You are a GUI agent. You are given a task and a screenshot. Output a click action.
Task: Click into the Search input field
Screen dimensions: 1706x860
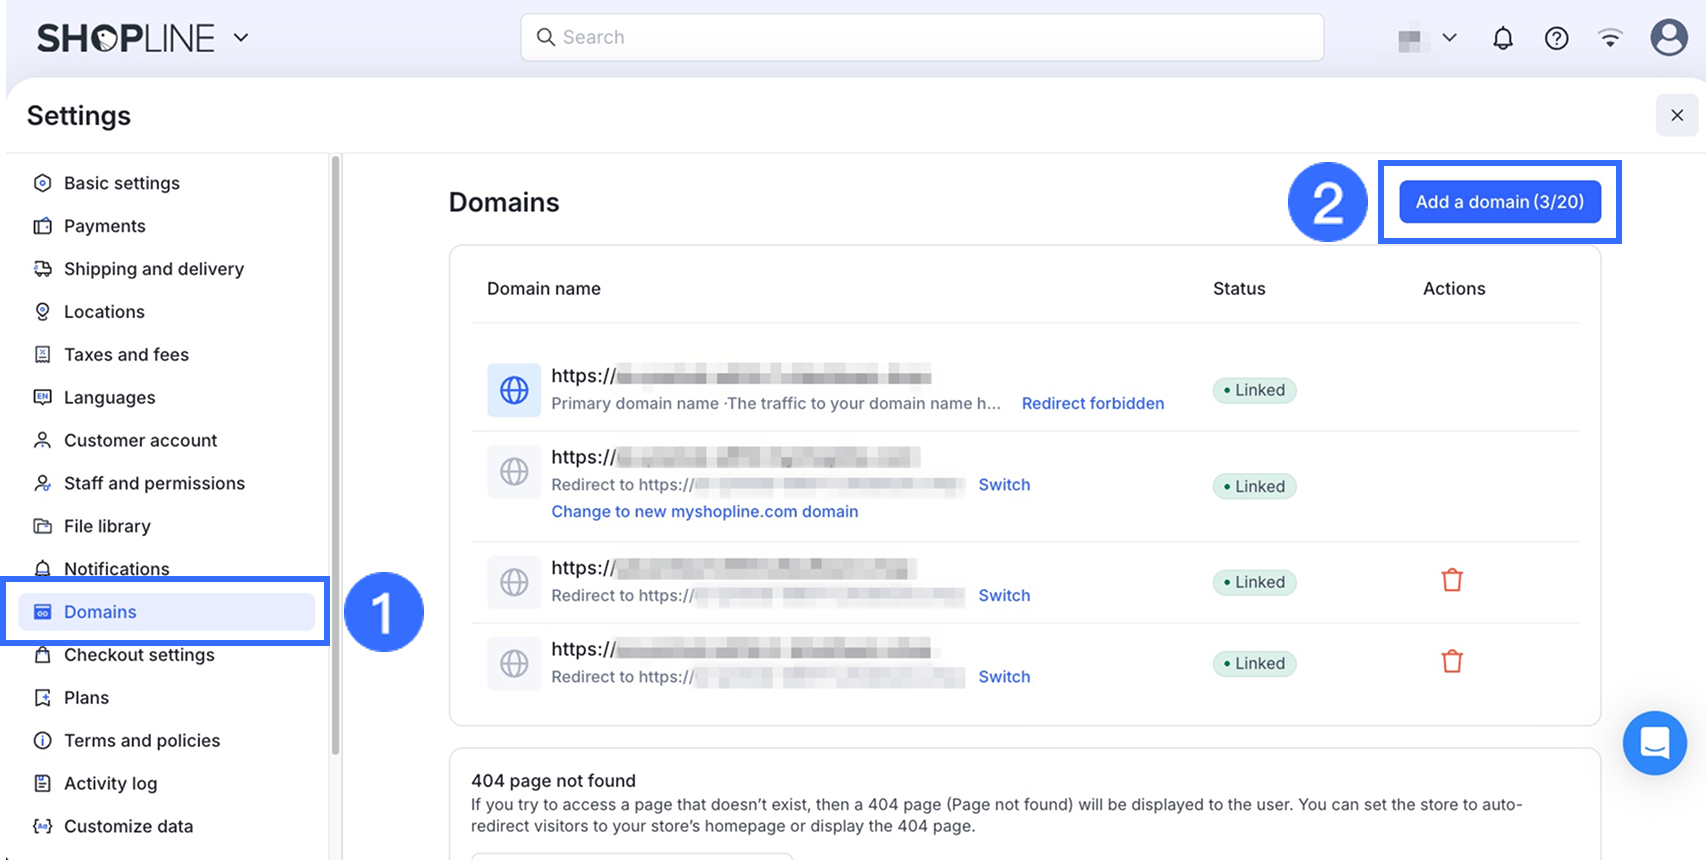(922, 37)
